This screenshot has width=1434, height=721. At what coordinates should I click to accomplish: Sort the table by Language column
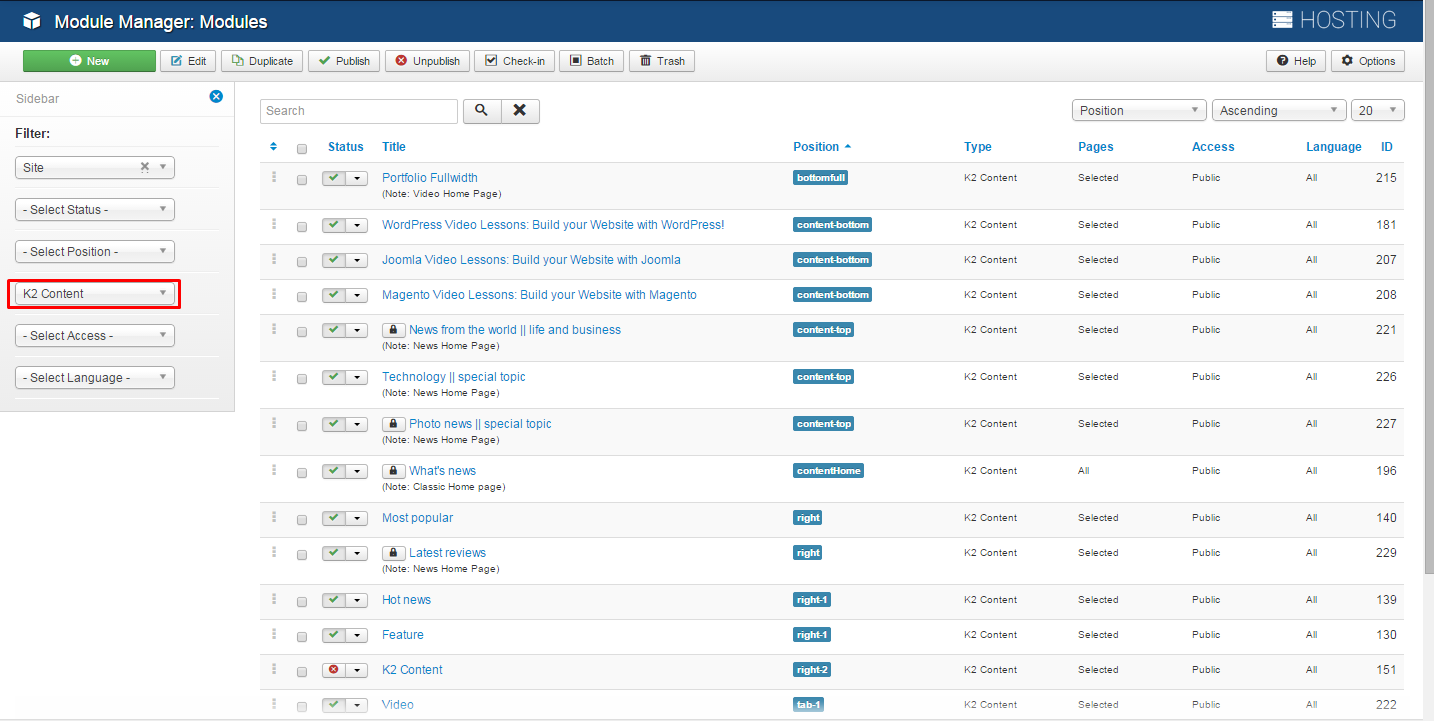pos(1334,147)
